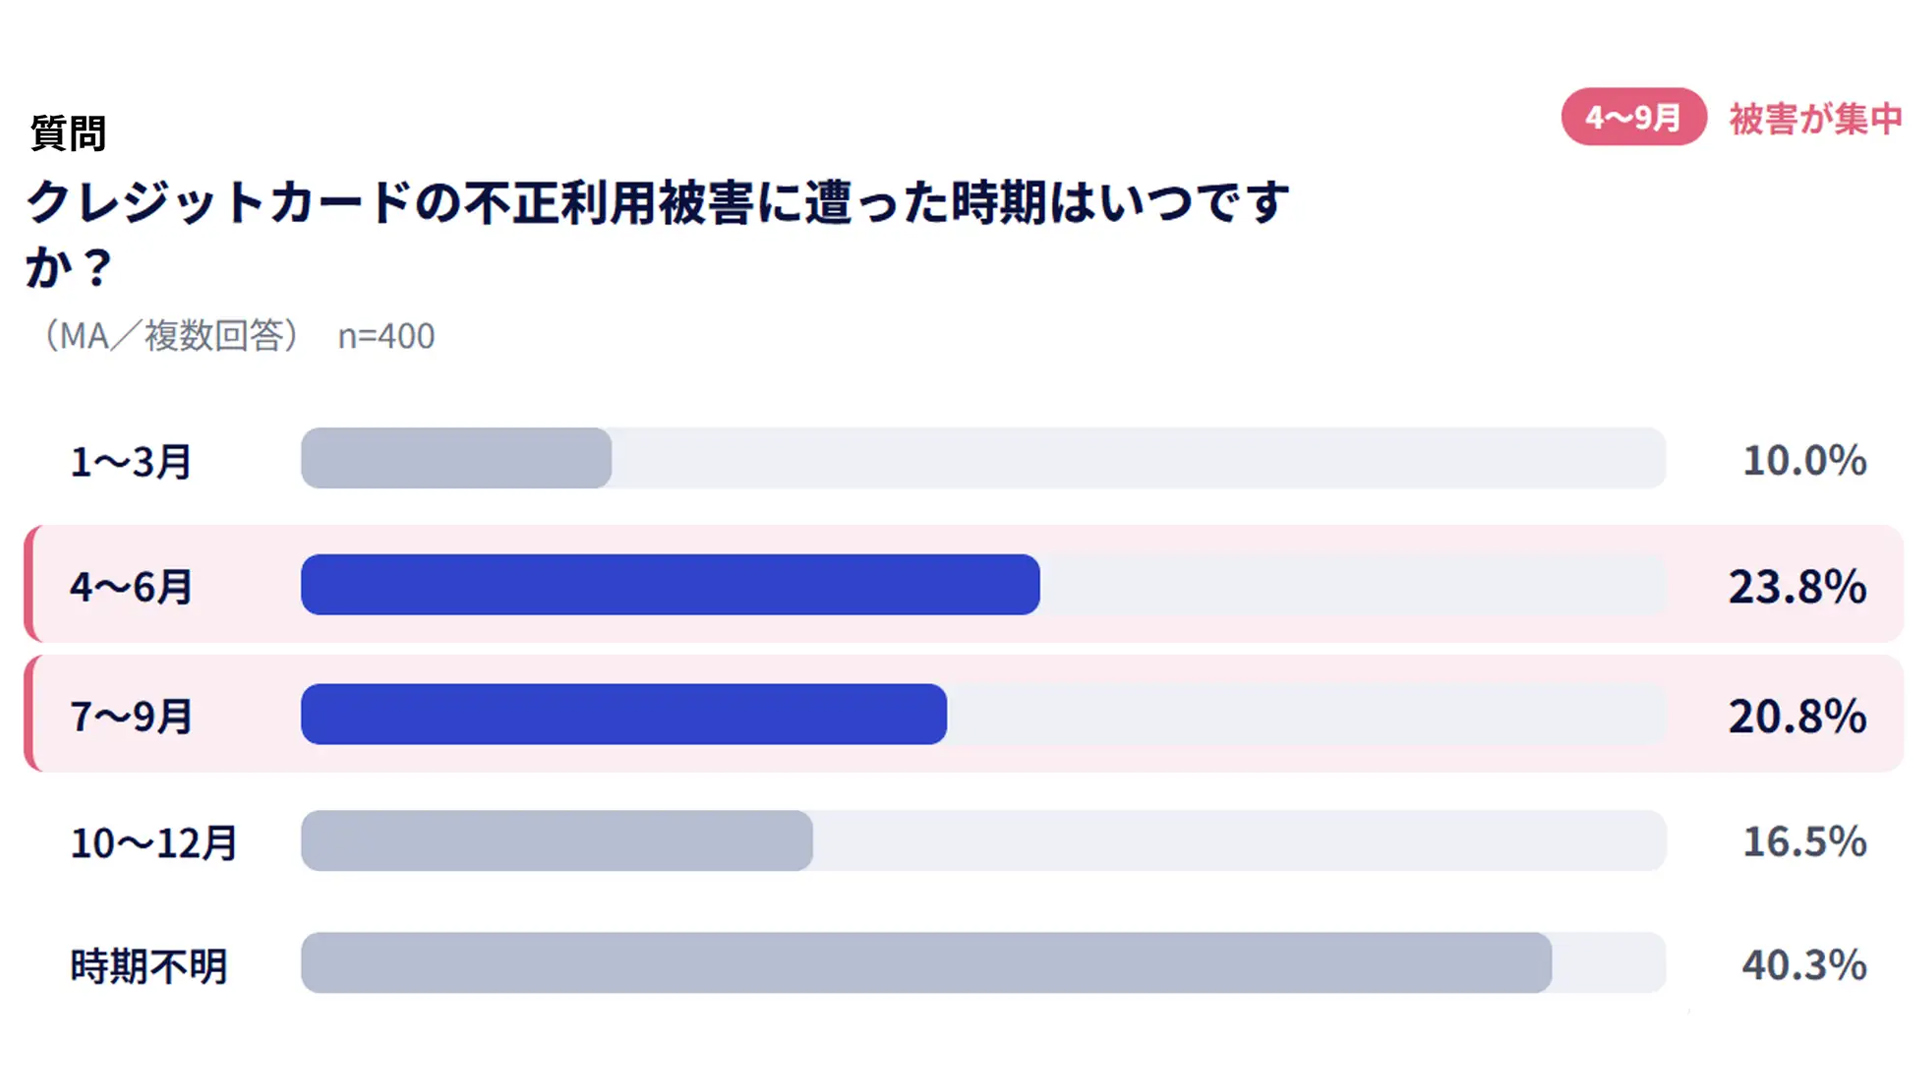Viewport: 1920px width, 1080px height.
Task: Click the question title about クレジットカード不正利用
Action: click(657, 234)
